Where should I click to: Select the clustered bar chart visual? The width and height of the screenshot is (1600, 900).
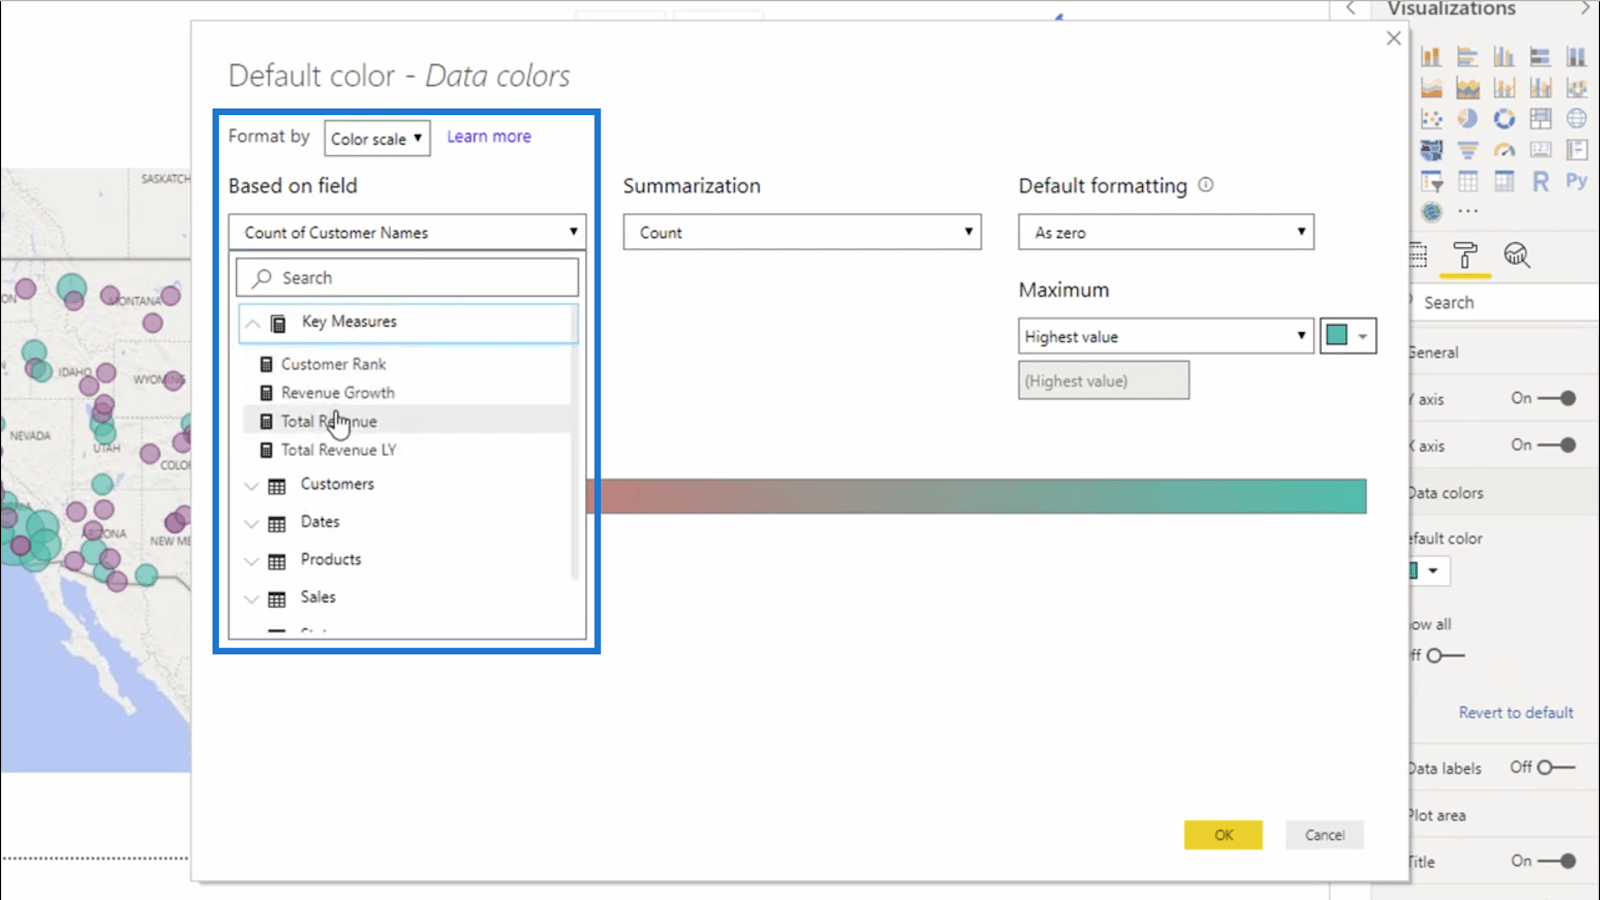pos(1467,56)
